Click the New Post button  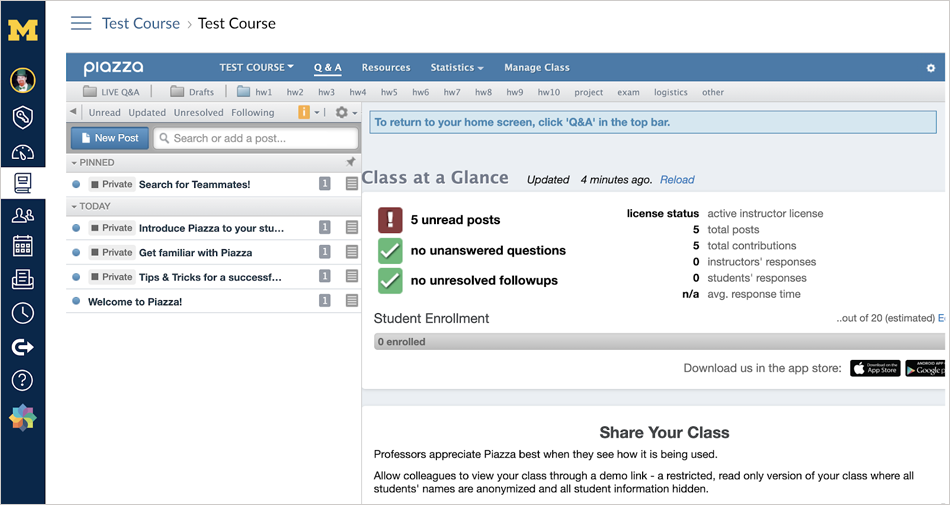click(x=110, y=137)
